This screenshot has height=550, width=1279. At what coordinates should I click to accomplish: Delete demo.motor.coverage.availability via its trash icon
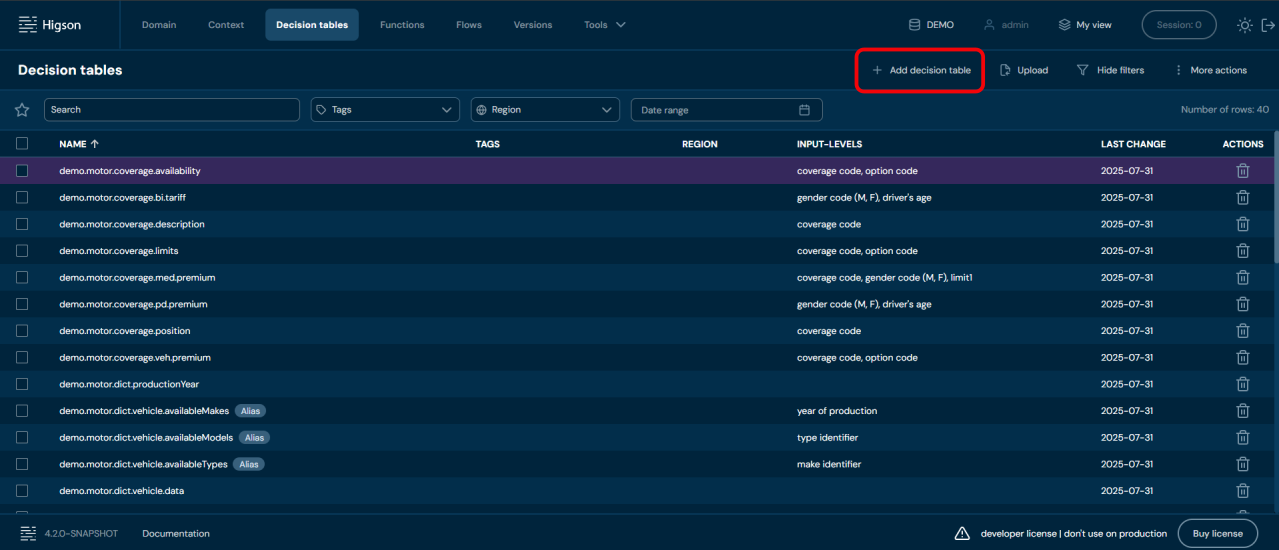coord(1242,171)
